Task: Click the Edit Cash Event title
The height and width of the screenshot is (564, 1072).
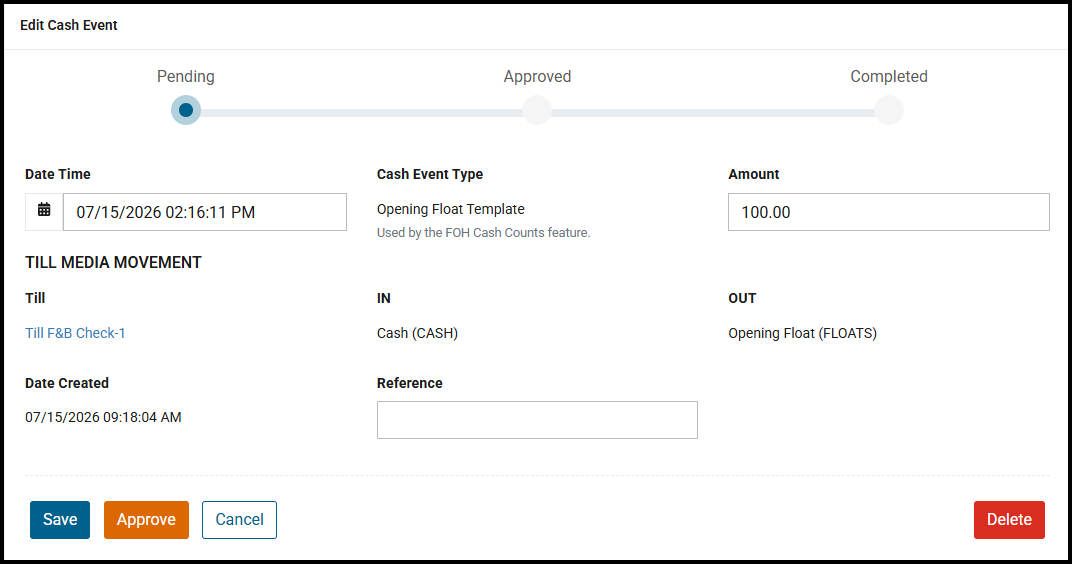Action: click(x=68, y=25)
